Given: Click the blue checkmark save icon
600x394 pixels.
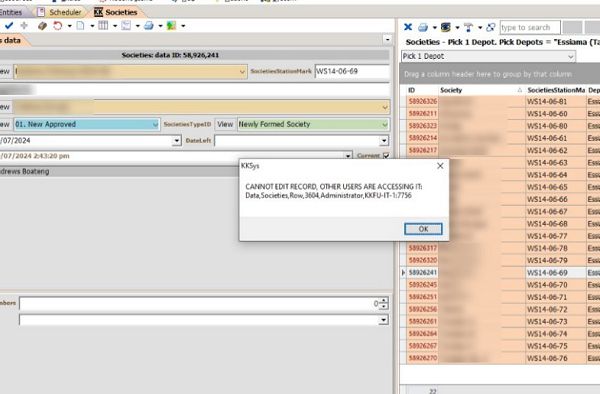Looking at the screenshot, I should click(x=9, y=26).
